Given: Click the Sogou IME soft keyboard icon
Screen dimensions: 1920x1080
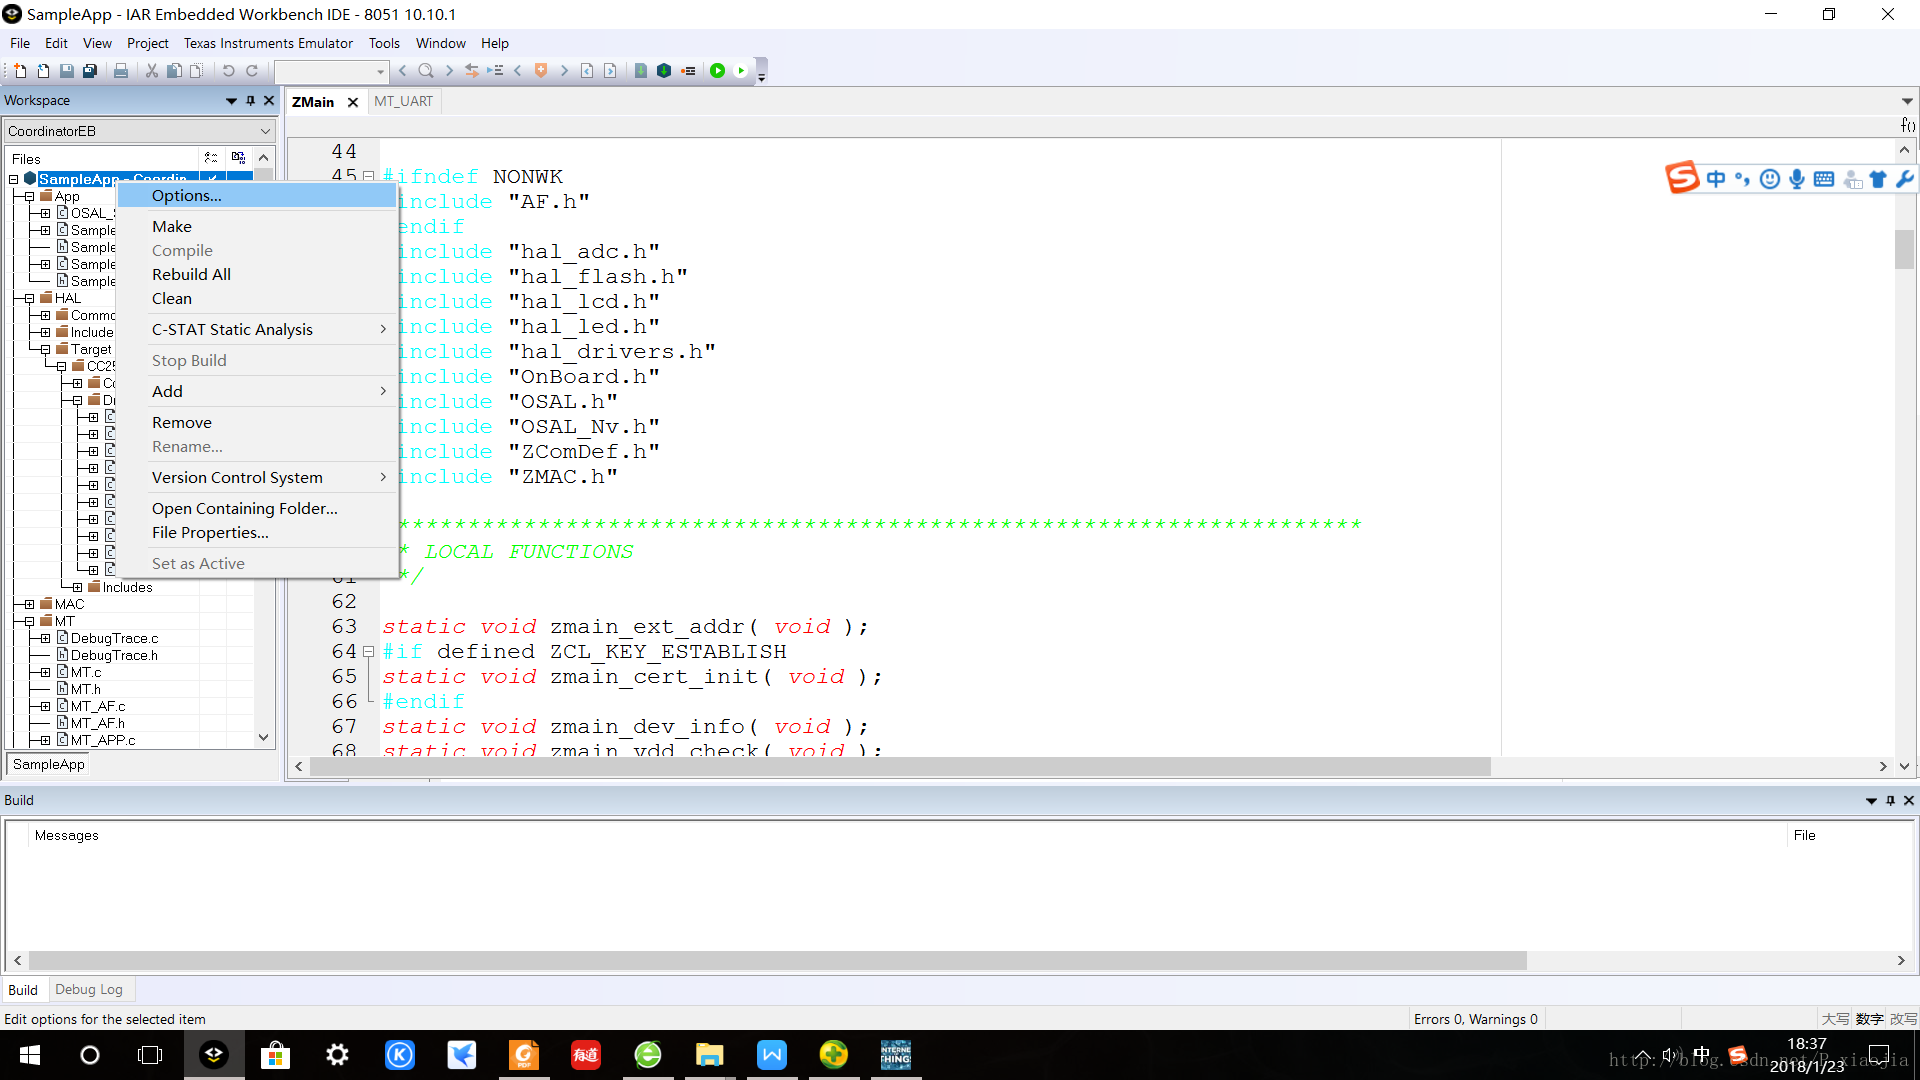Looking at the screenshot, I should tap(1824, 179).
